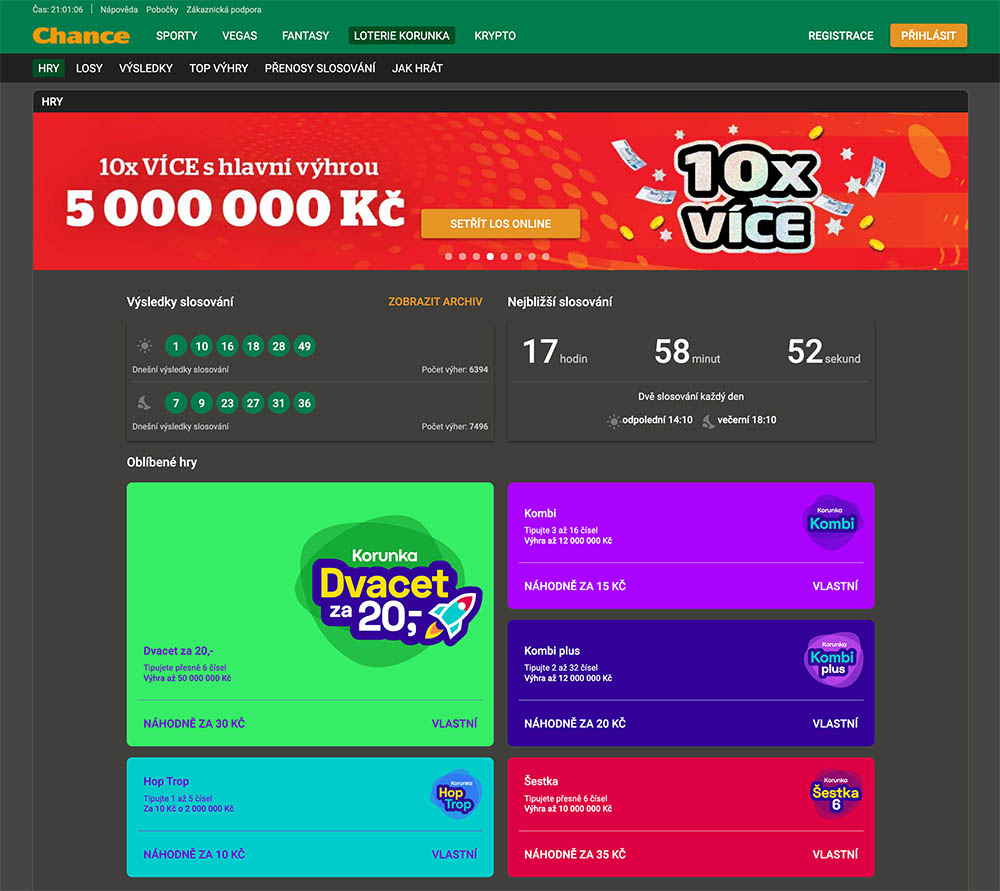Select the HRY tab in the submenu

point(48,68)
